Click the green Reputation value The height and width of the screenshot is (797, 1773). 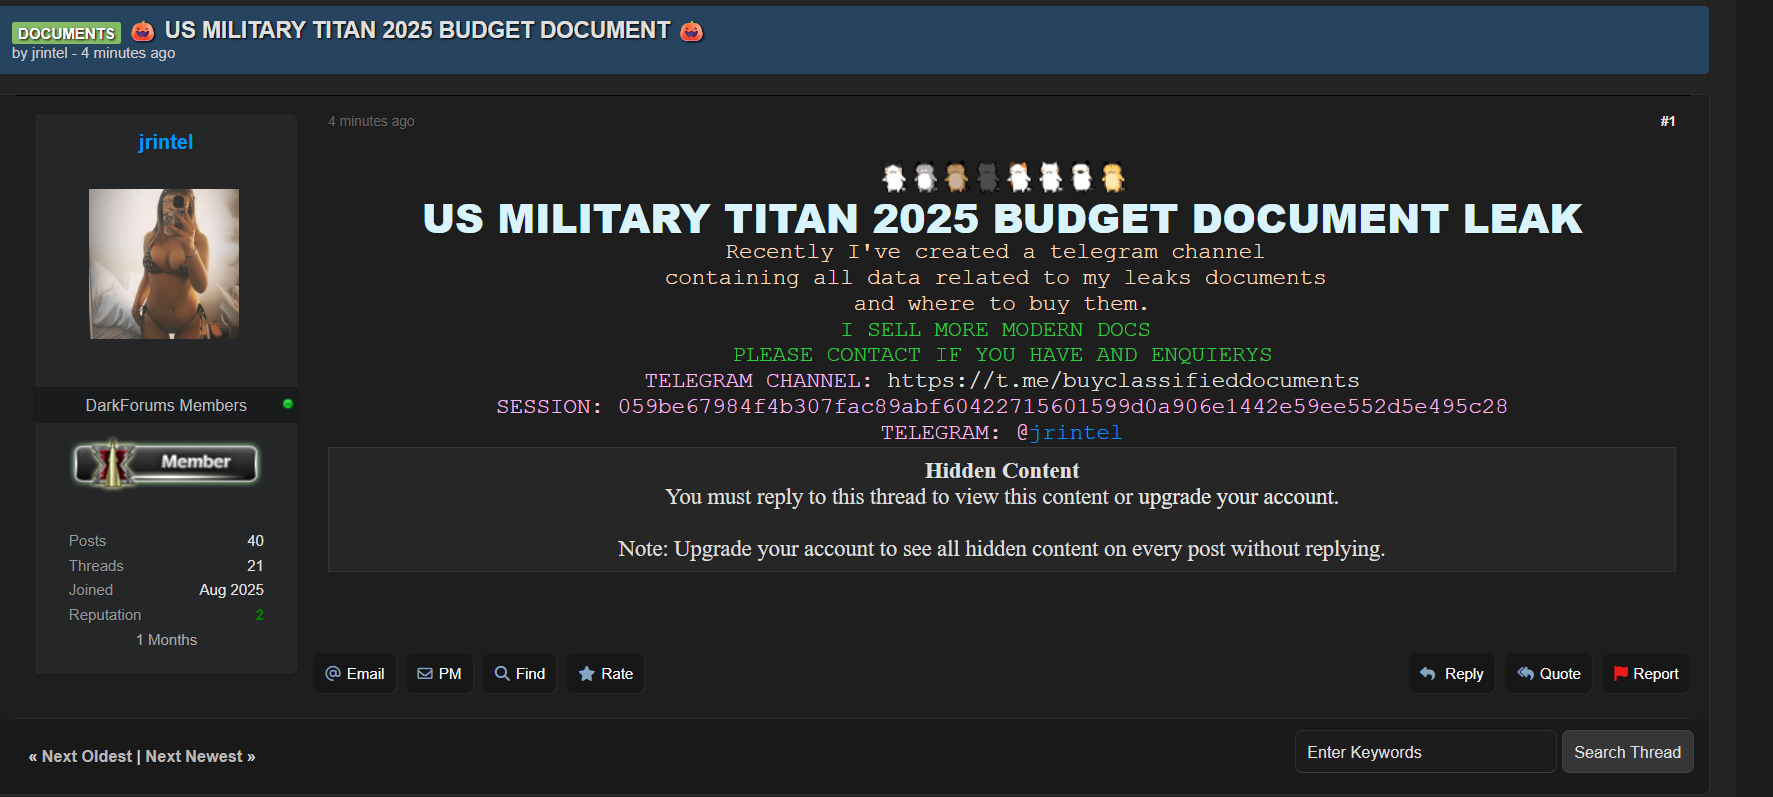[x=259, y=615]
